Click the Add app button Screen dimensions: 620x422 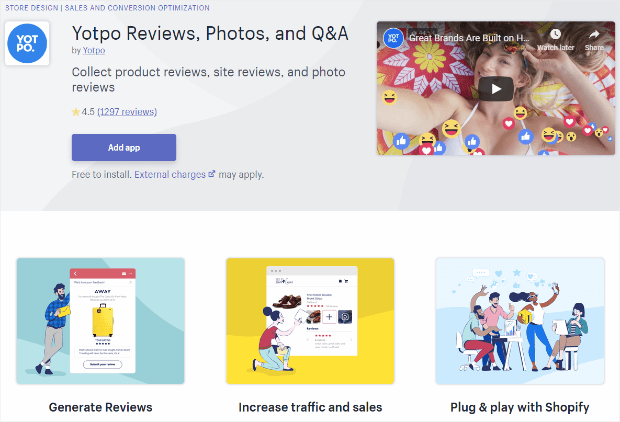124,148
